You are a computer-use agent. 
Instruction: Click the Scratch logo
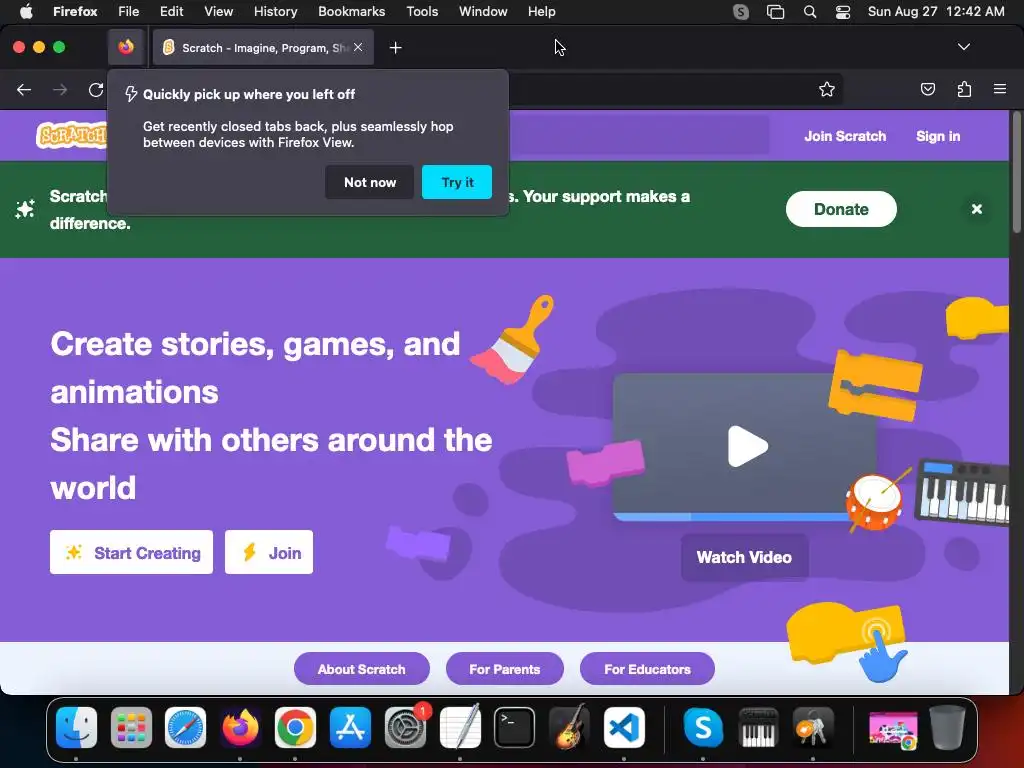72,135
